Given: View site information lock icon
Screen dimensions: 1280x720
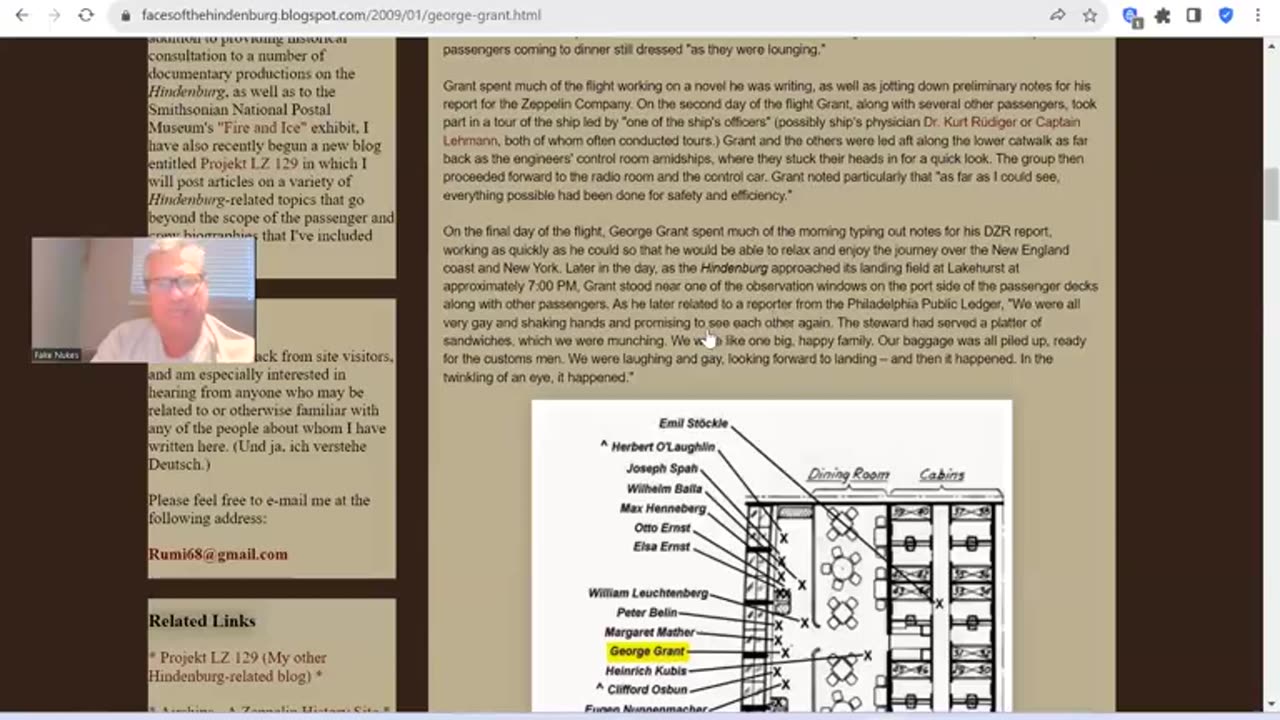Looking at the screenshot, I should click(125, 16).
